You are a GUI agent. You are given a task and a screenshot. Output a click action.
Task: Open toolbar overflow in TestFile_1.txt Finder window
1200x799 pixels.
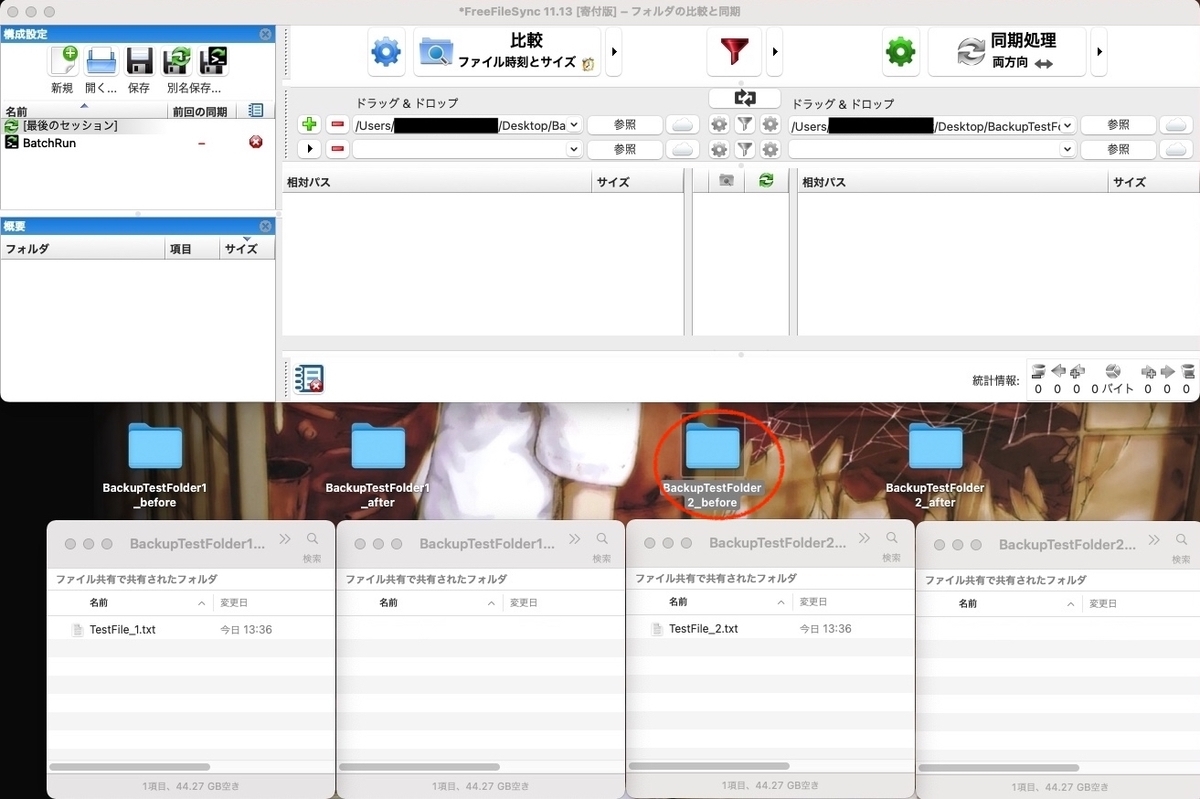pos(285,539)
